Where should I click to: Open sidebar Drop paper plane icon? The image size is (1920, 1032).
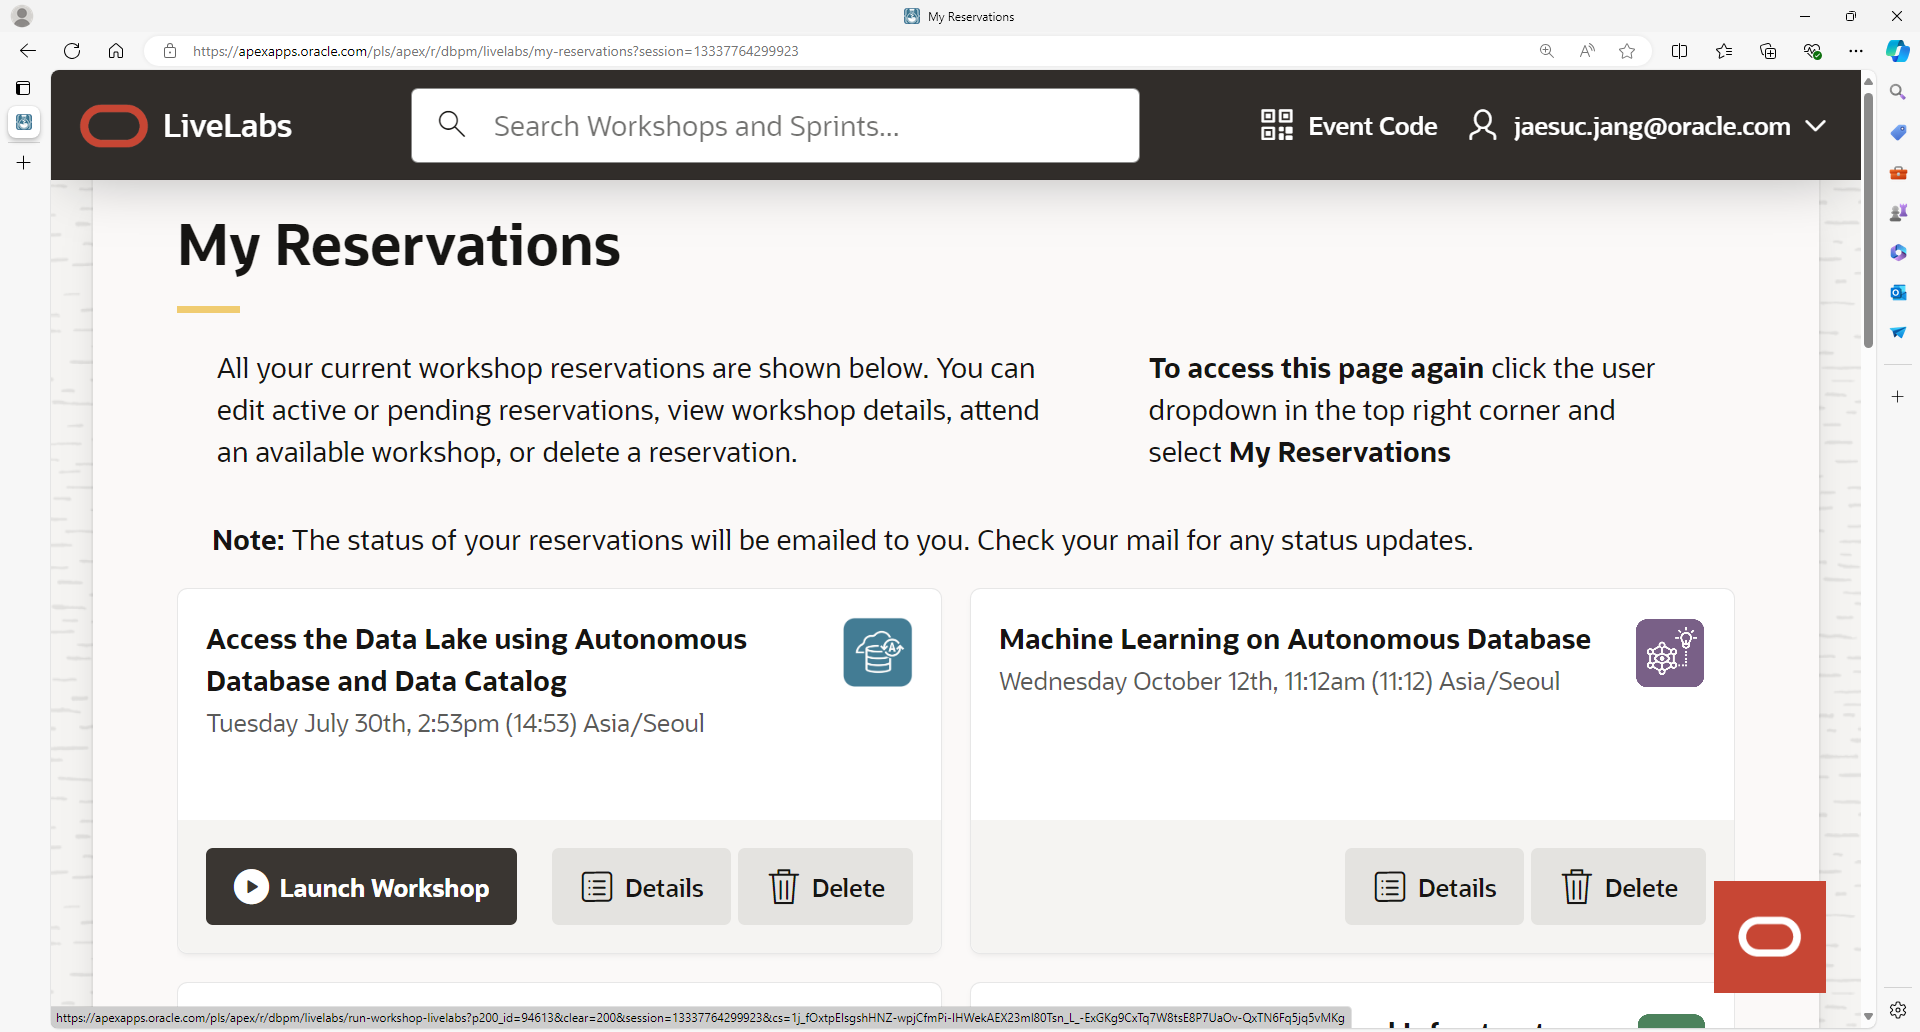point(1898,332)
